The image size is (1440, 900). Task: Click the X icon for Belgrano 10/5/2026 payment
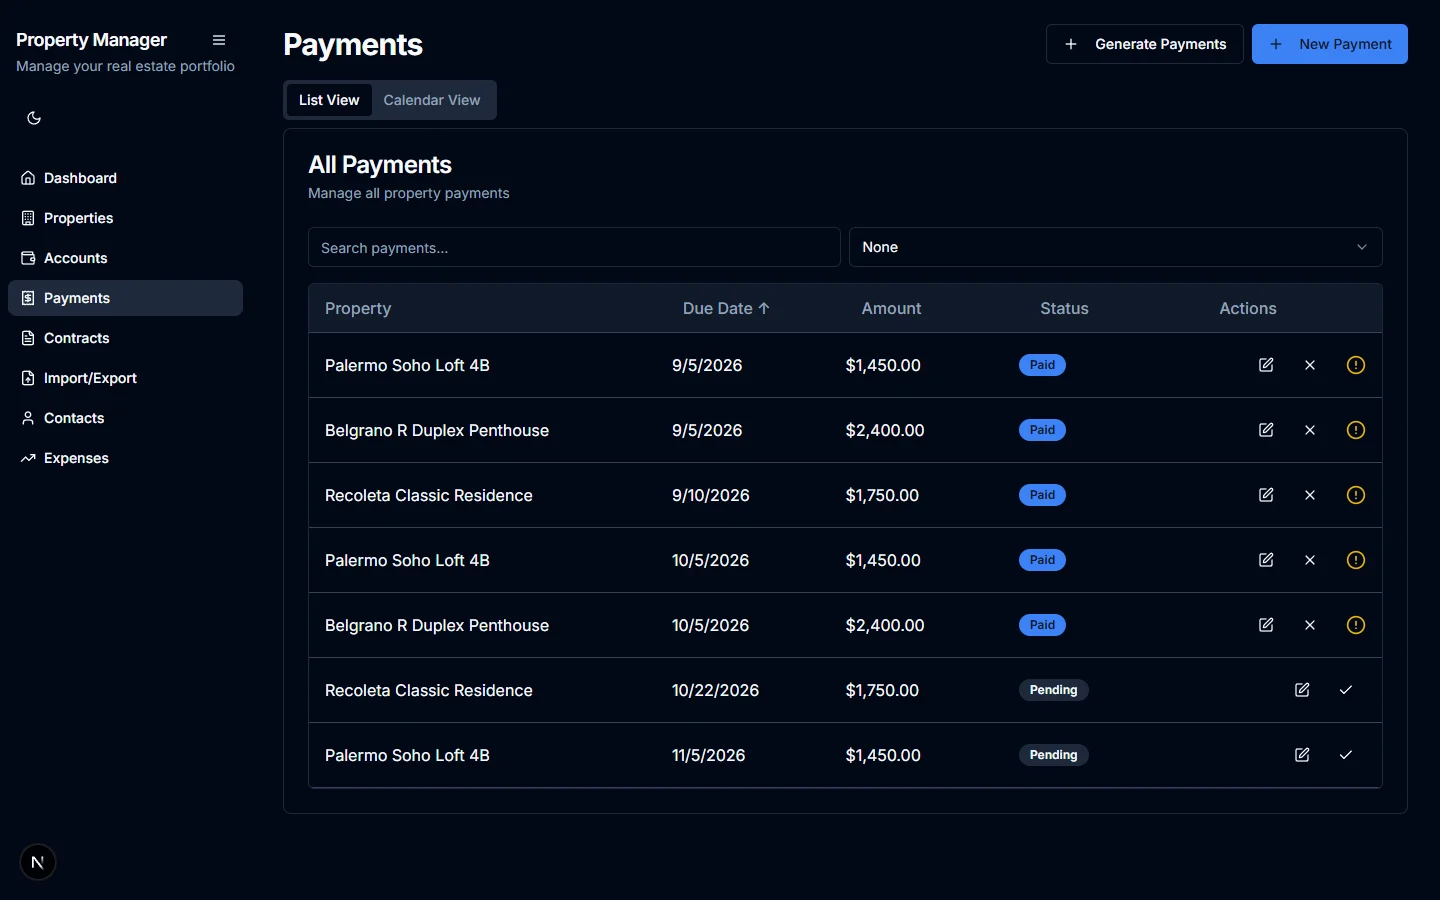coord(1310,625)
